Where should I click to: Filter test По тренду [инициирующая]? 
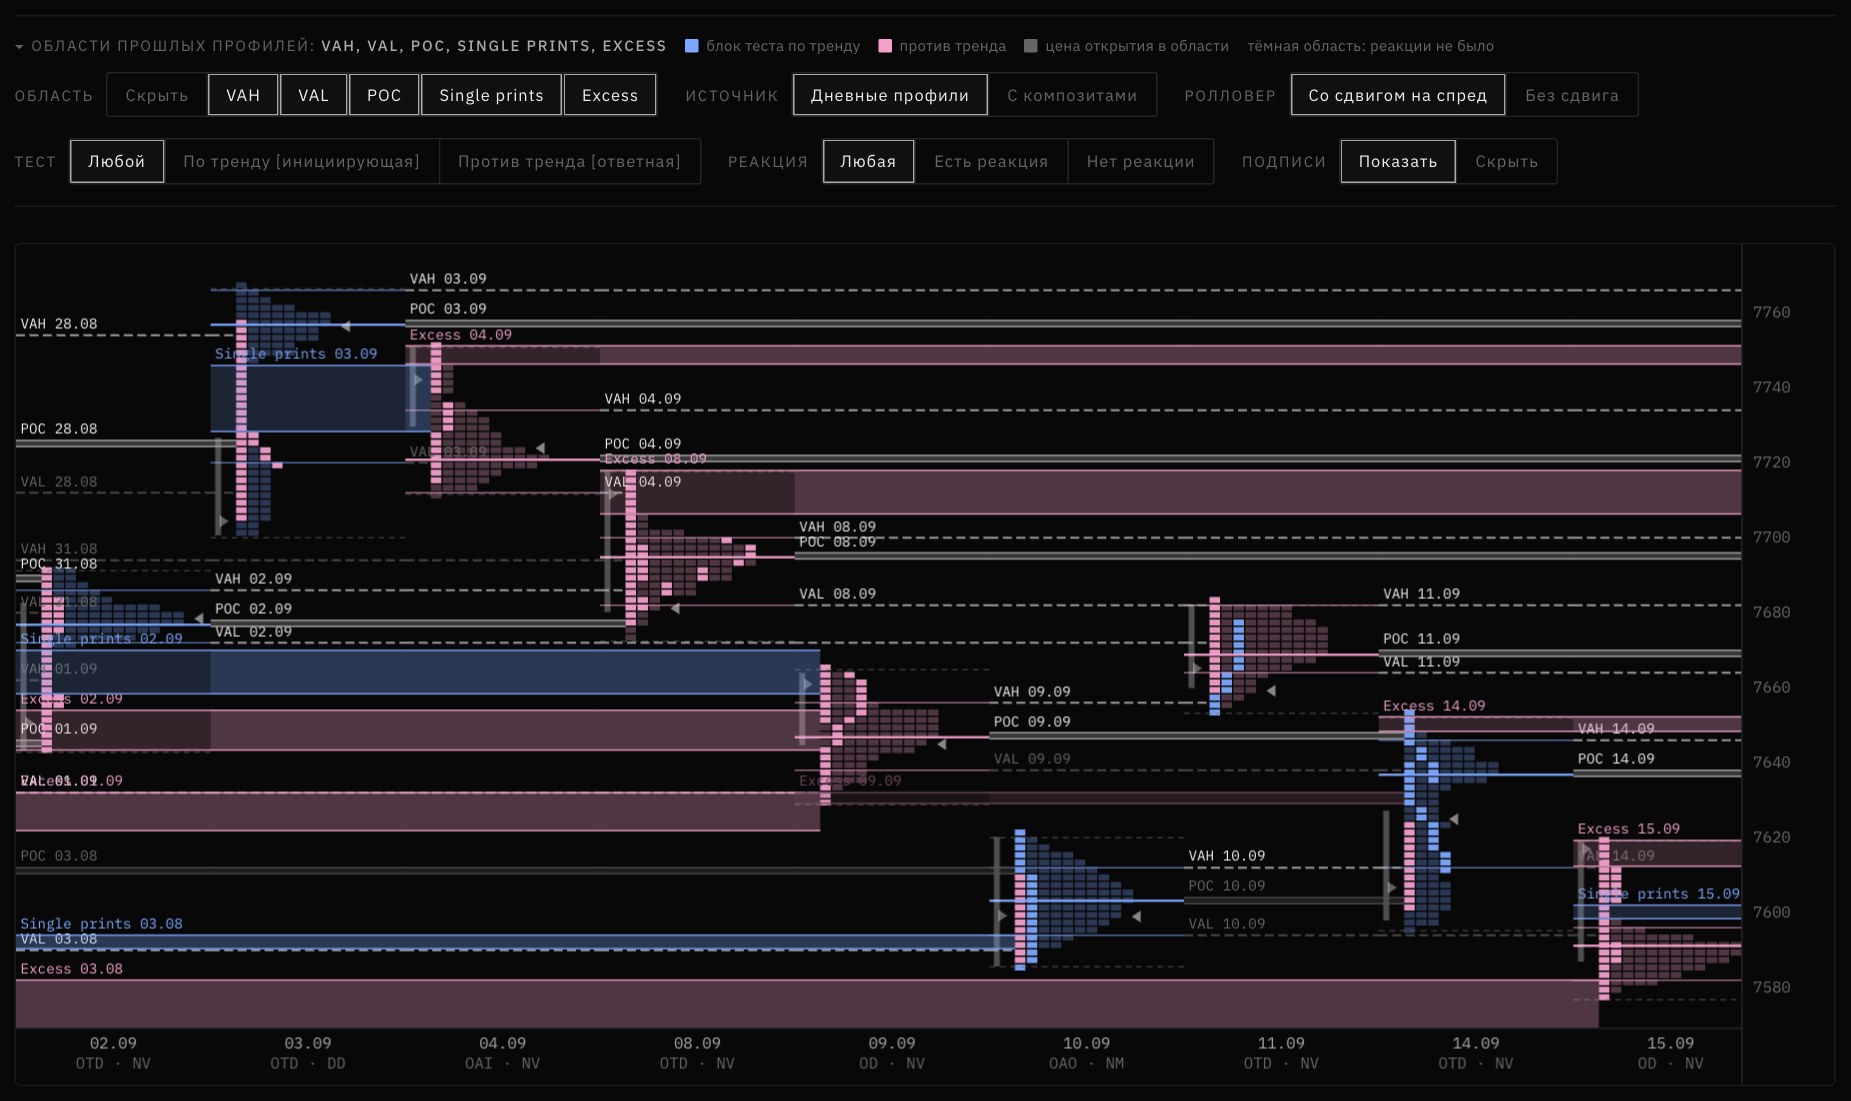pyautogui.click(x=301, y=161)
